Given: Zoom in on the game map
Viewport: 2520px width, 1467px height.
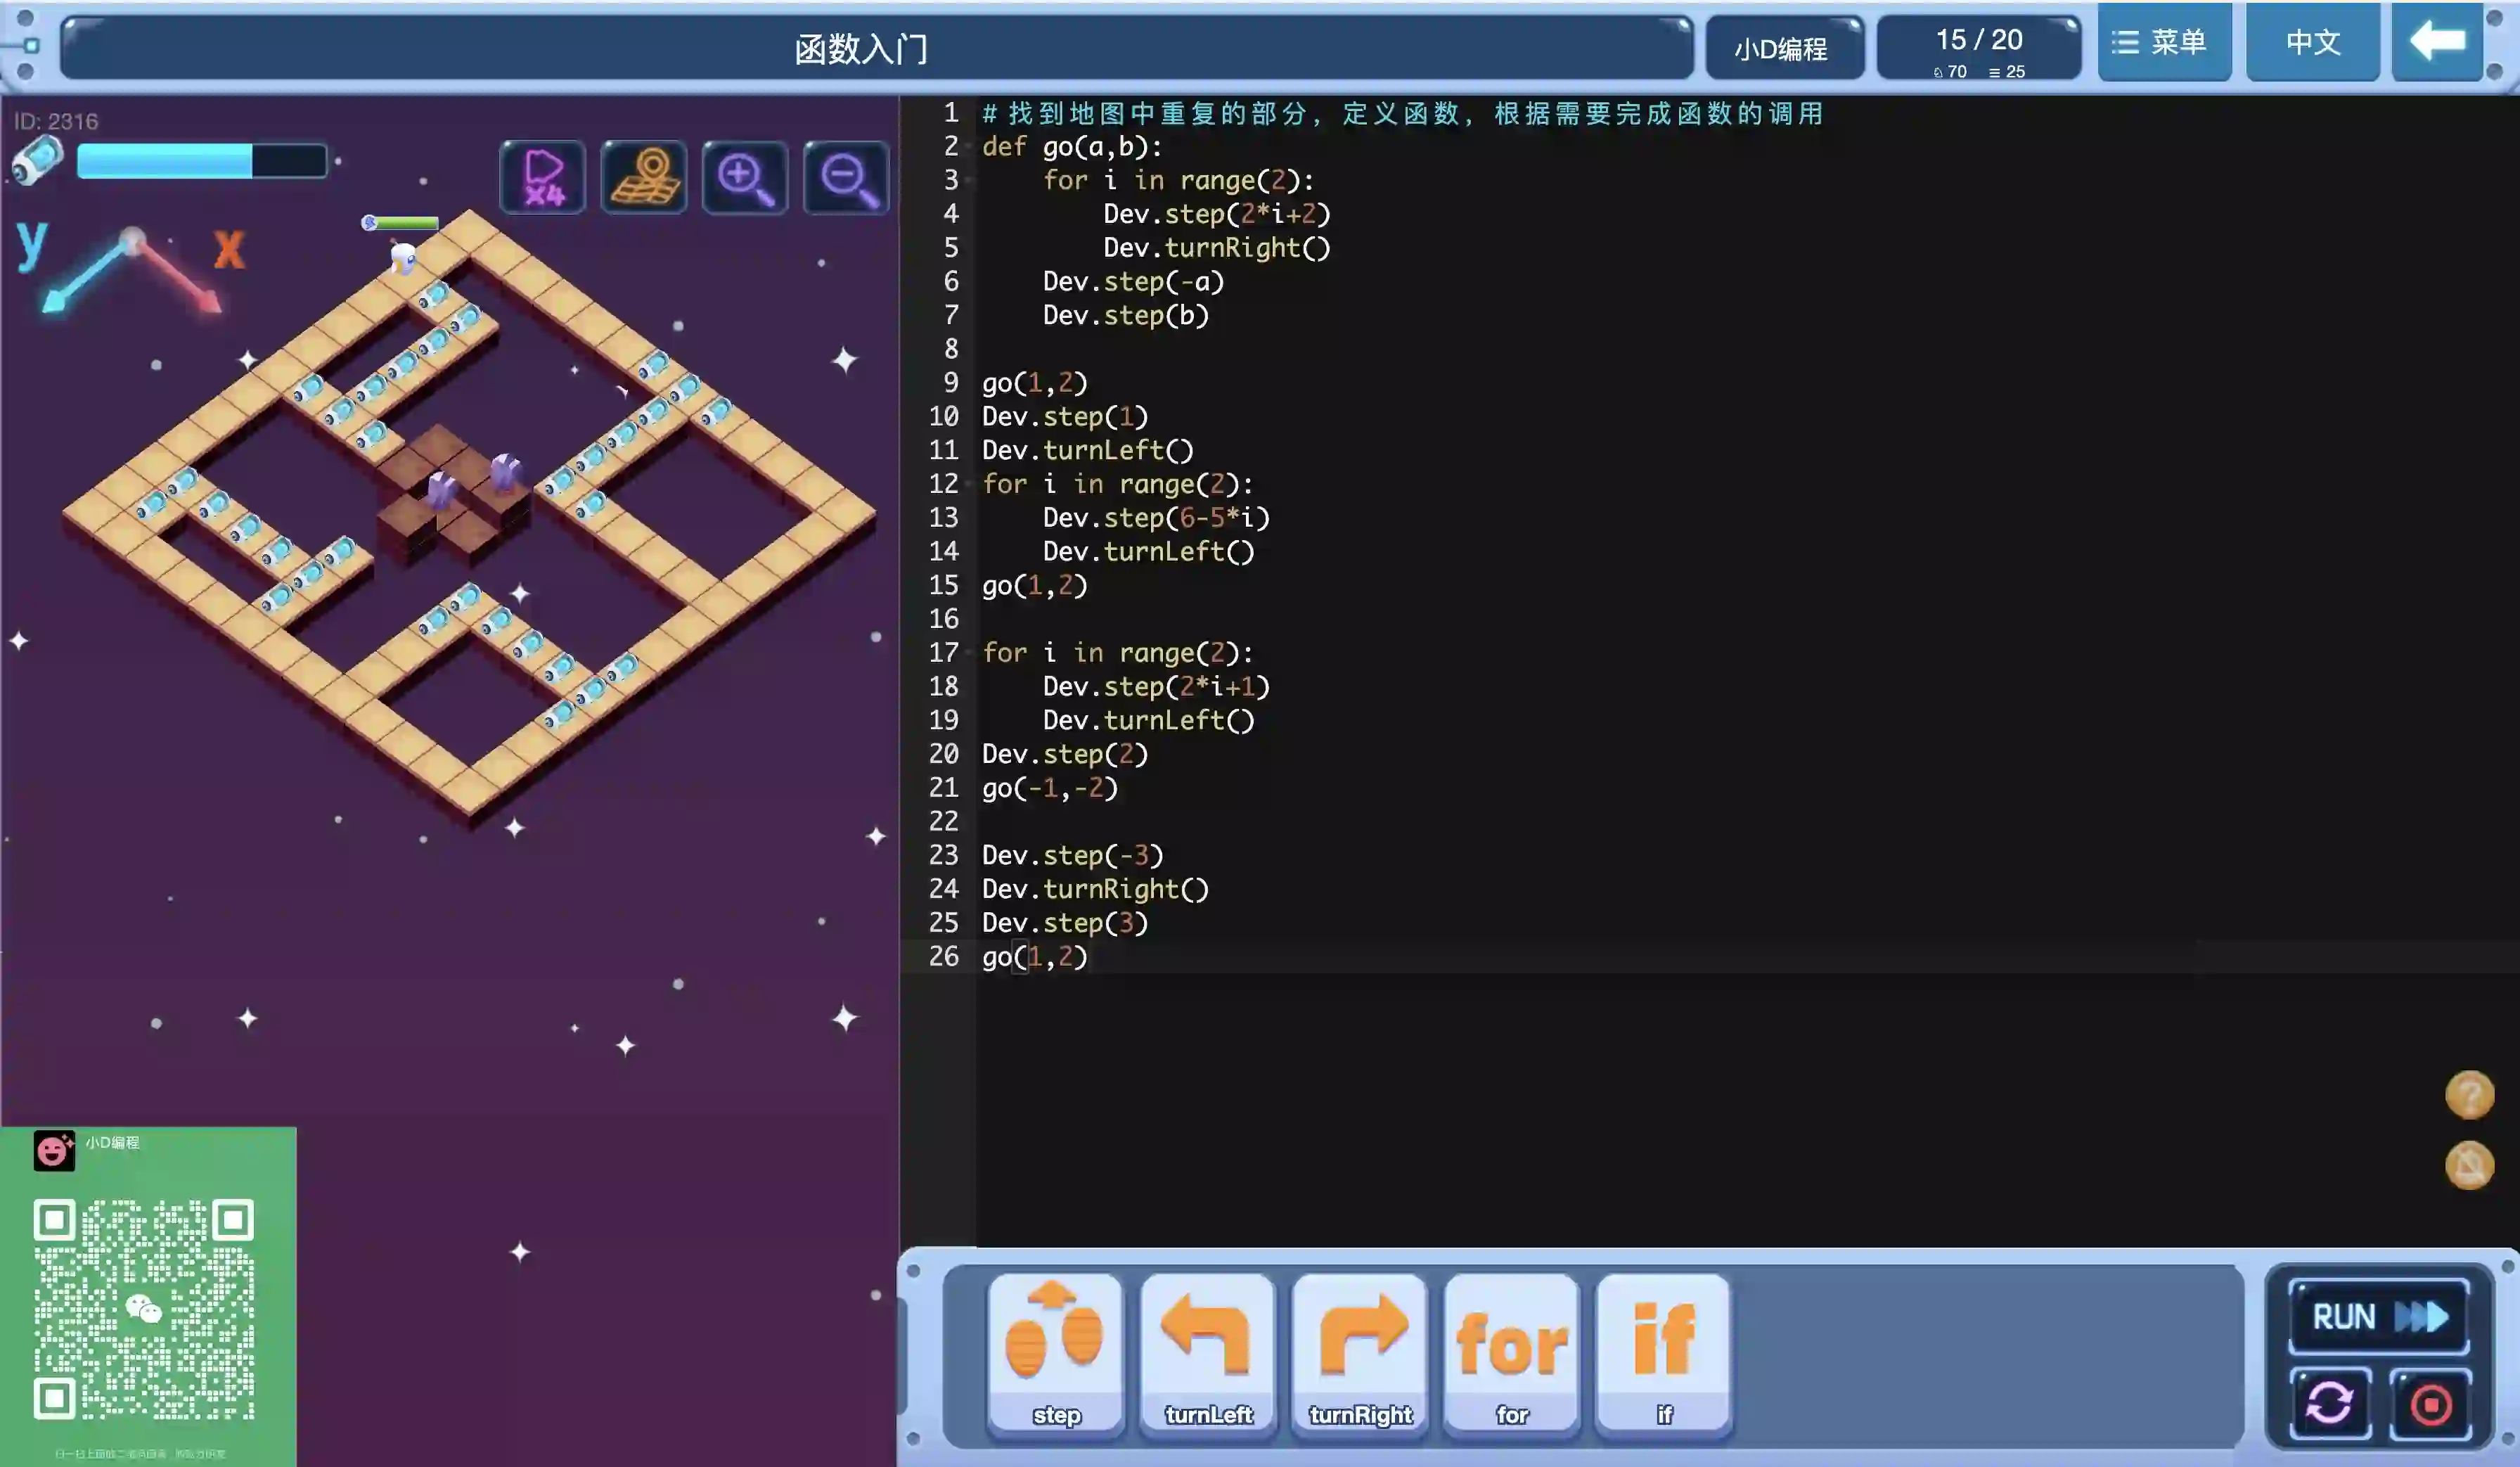Looking at the screenshot, I should tap(745, 178).
